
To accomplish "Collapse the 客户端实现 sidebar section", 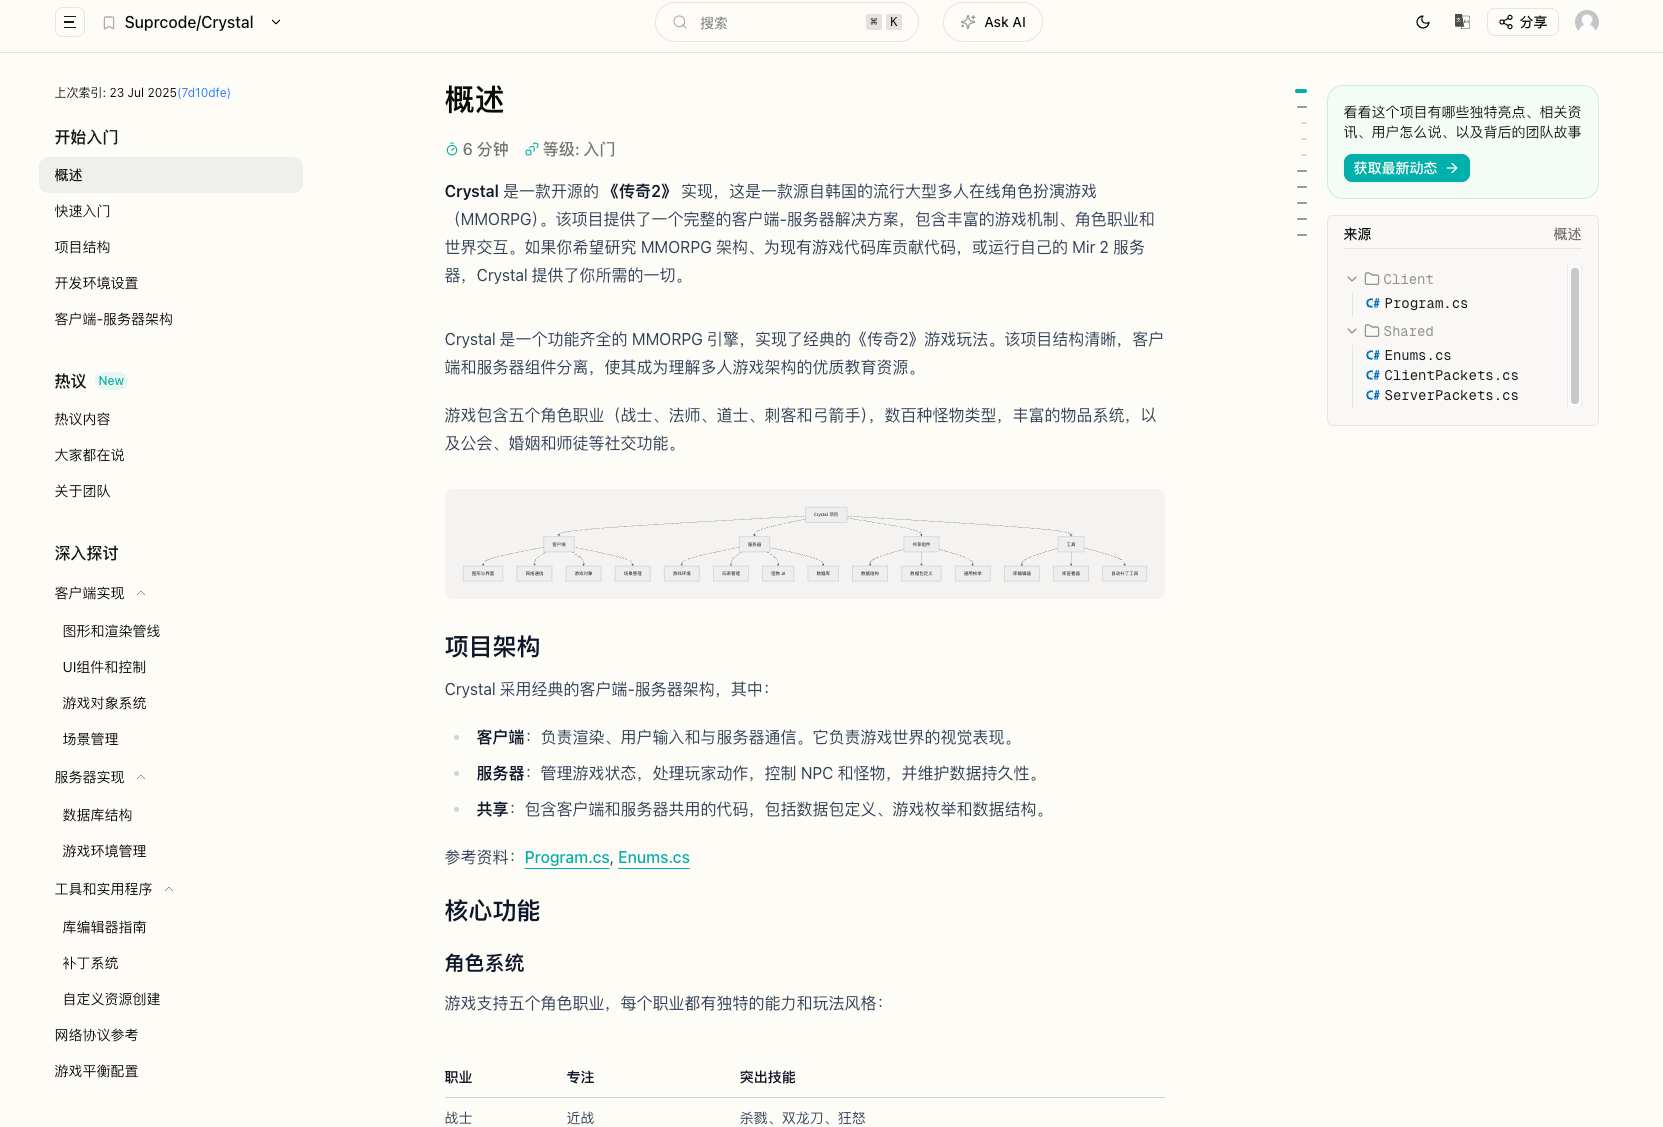I will (141, 593).
